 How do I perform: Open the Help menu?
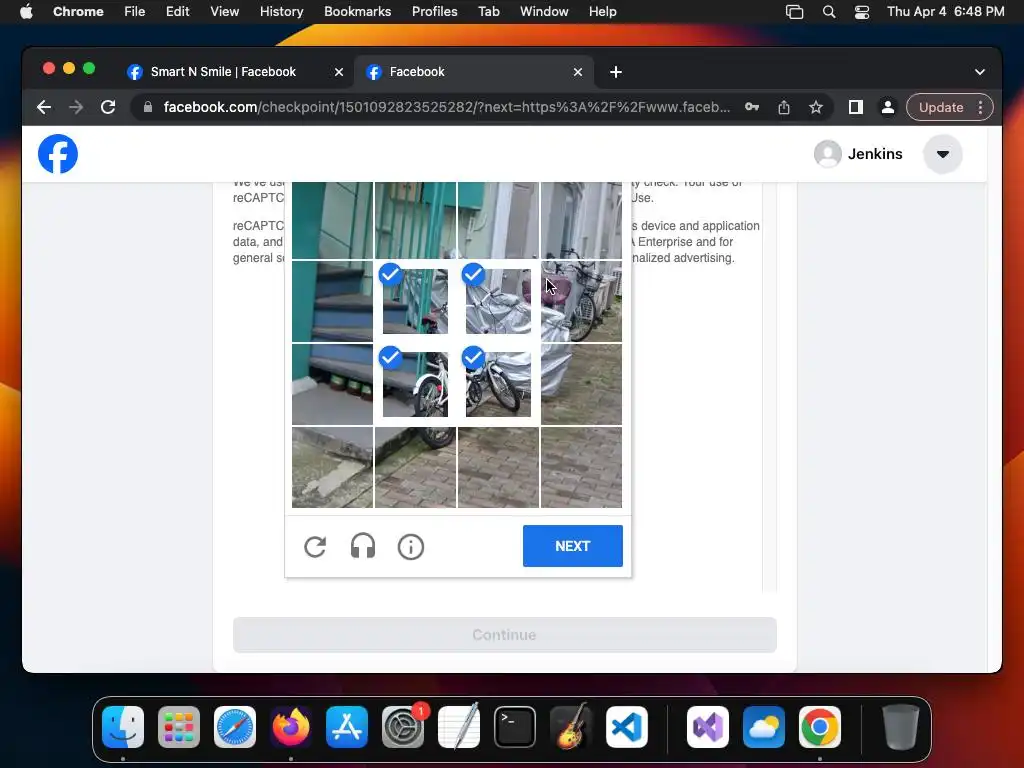click(602, 12)
